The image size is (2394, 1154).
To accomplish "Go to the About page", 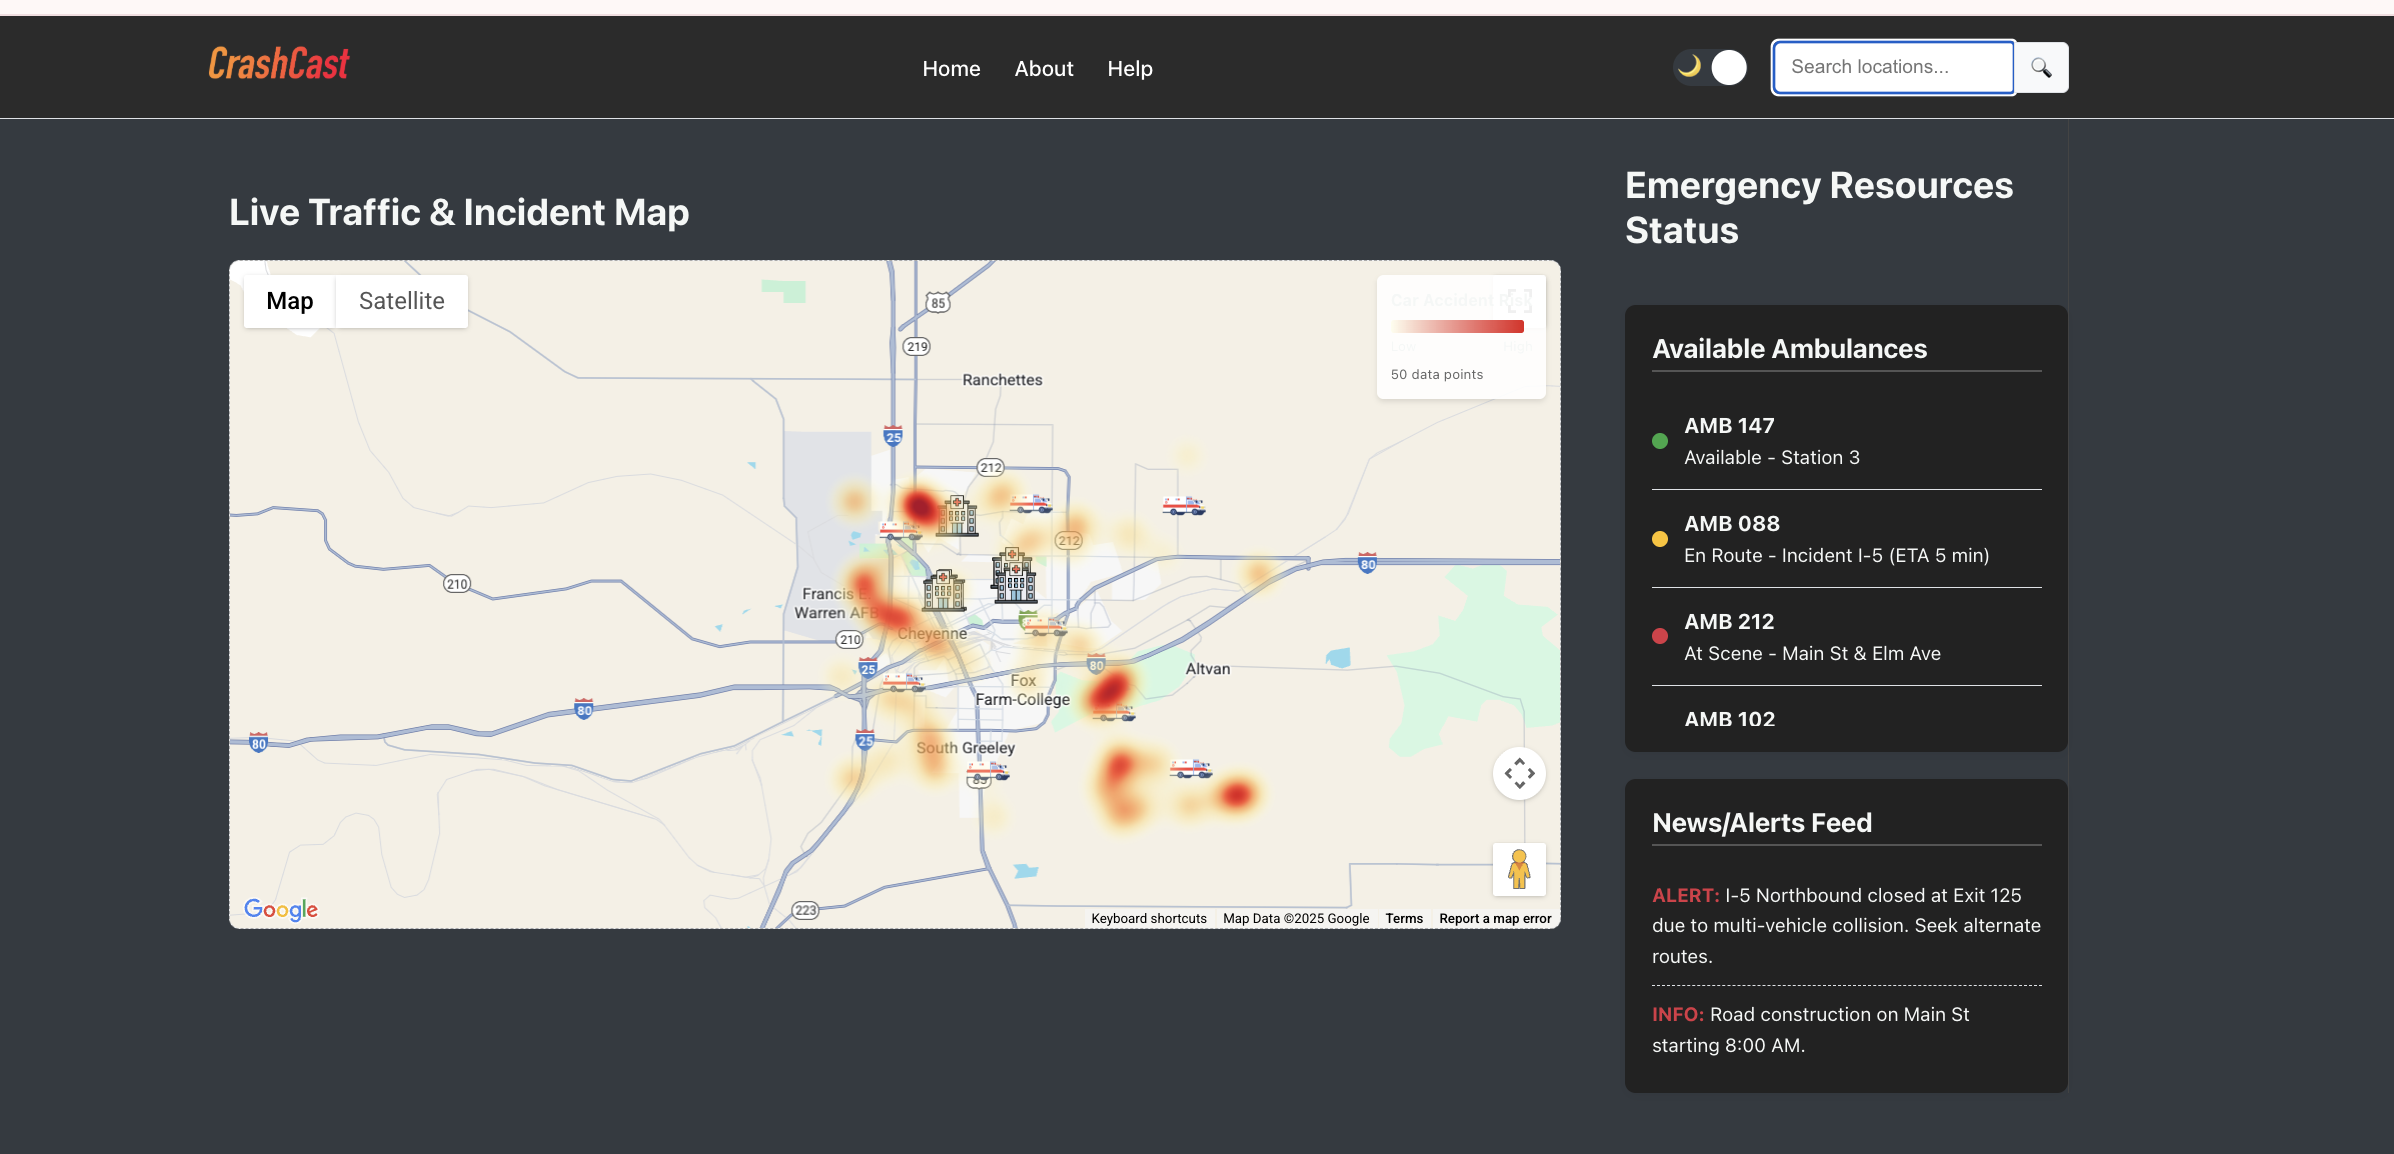I will (1043, 69).
